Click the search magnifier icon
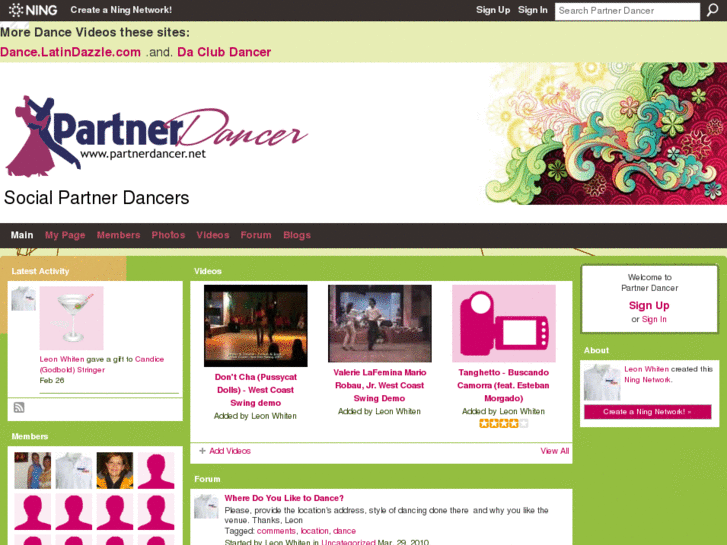727x545 pixels. tap(712, 10)
